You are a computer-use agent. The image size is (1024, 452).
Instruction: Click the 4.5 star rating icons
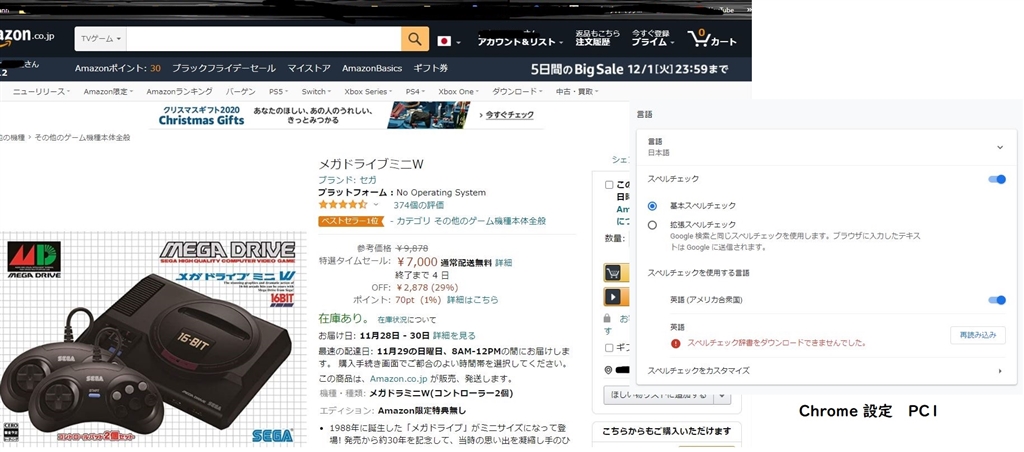(x=342, y=204)
